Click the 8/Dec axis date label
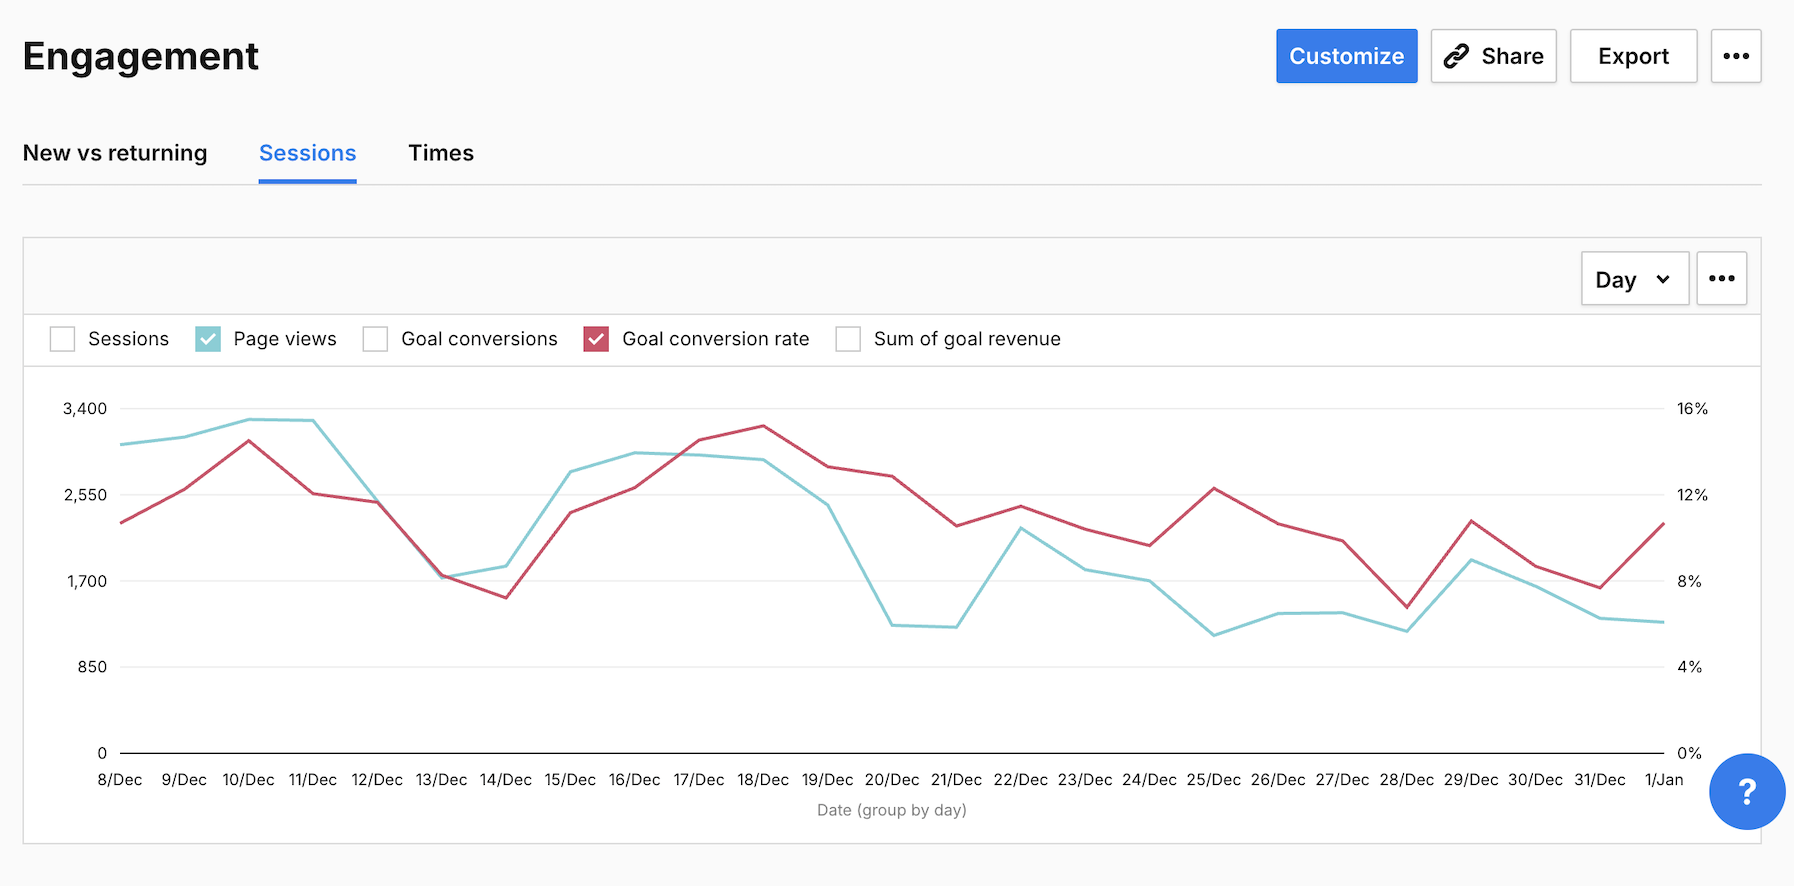Image resolution: width=1794 pixels, height=886 pixels. click(x=120, y=780)
